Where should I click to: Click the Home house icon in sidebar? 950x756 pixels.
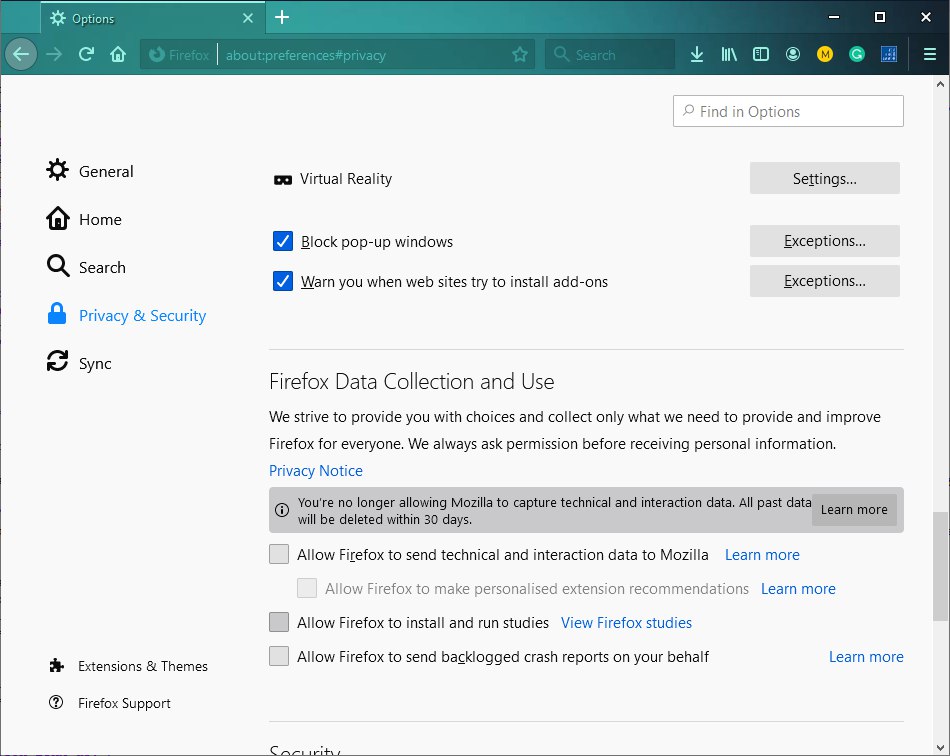[58, 218]
